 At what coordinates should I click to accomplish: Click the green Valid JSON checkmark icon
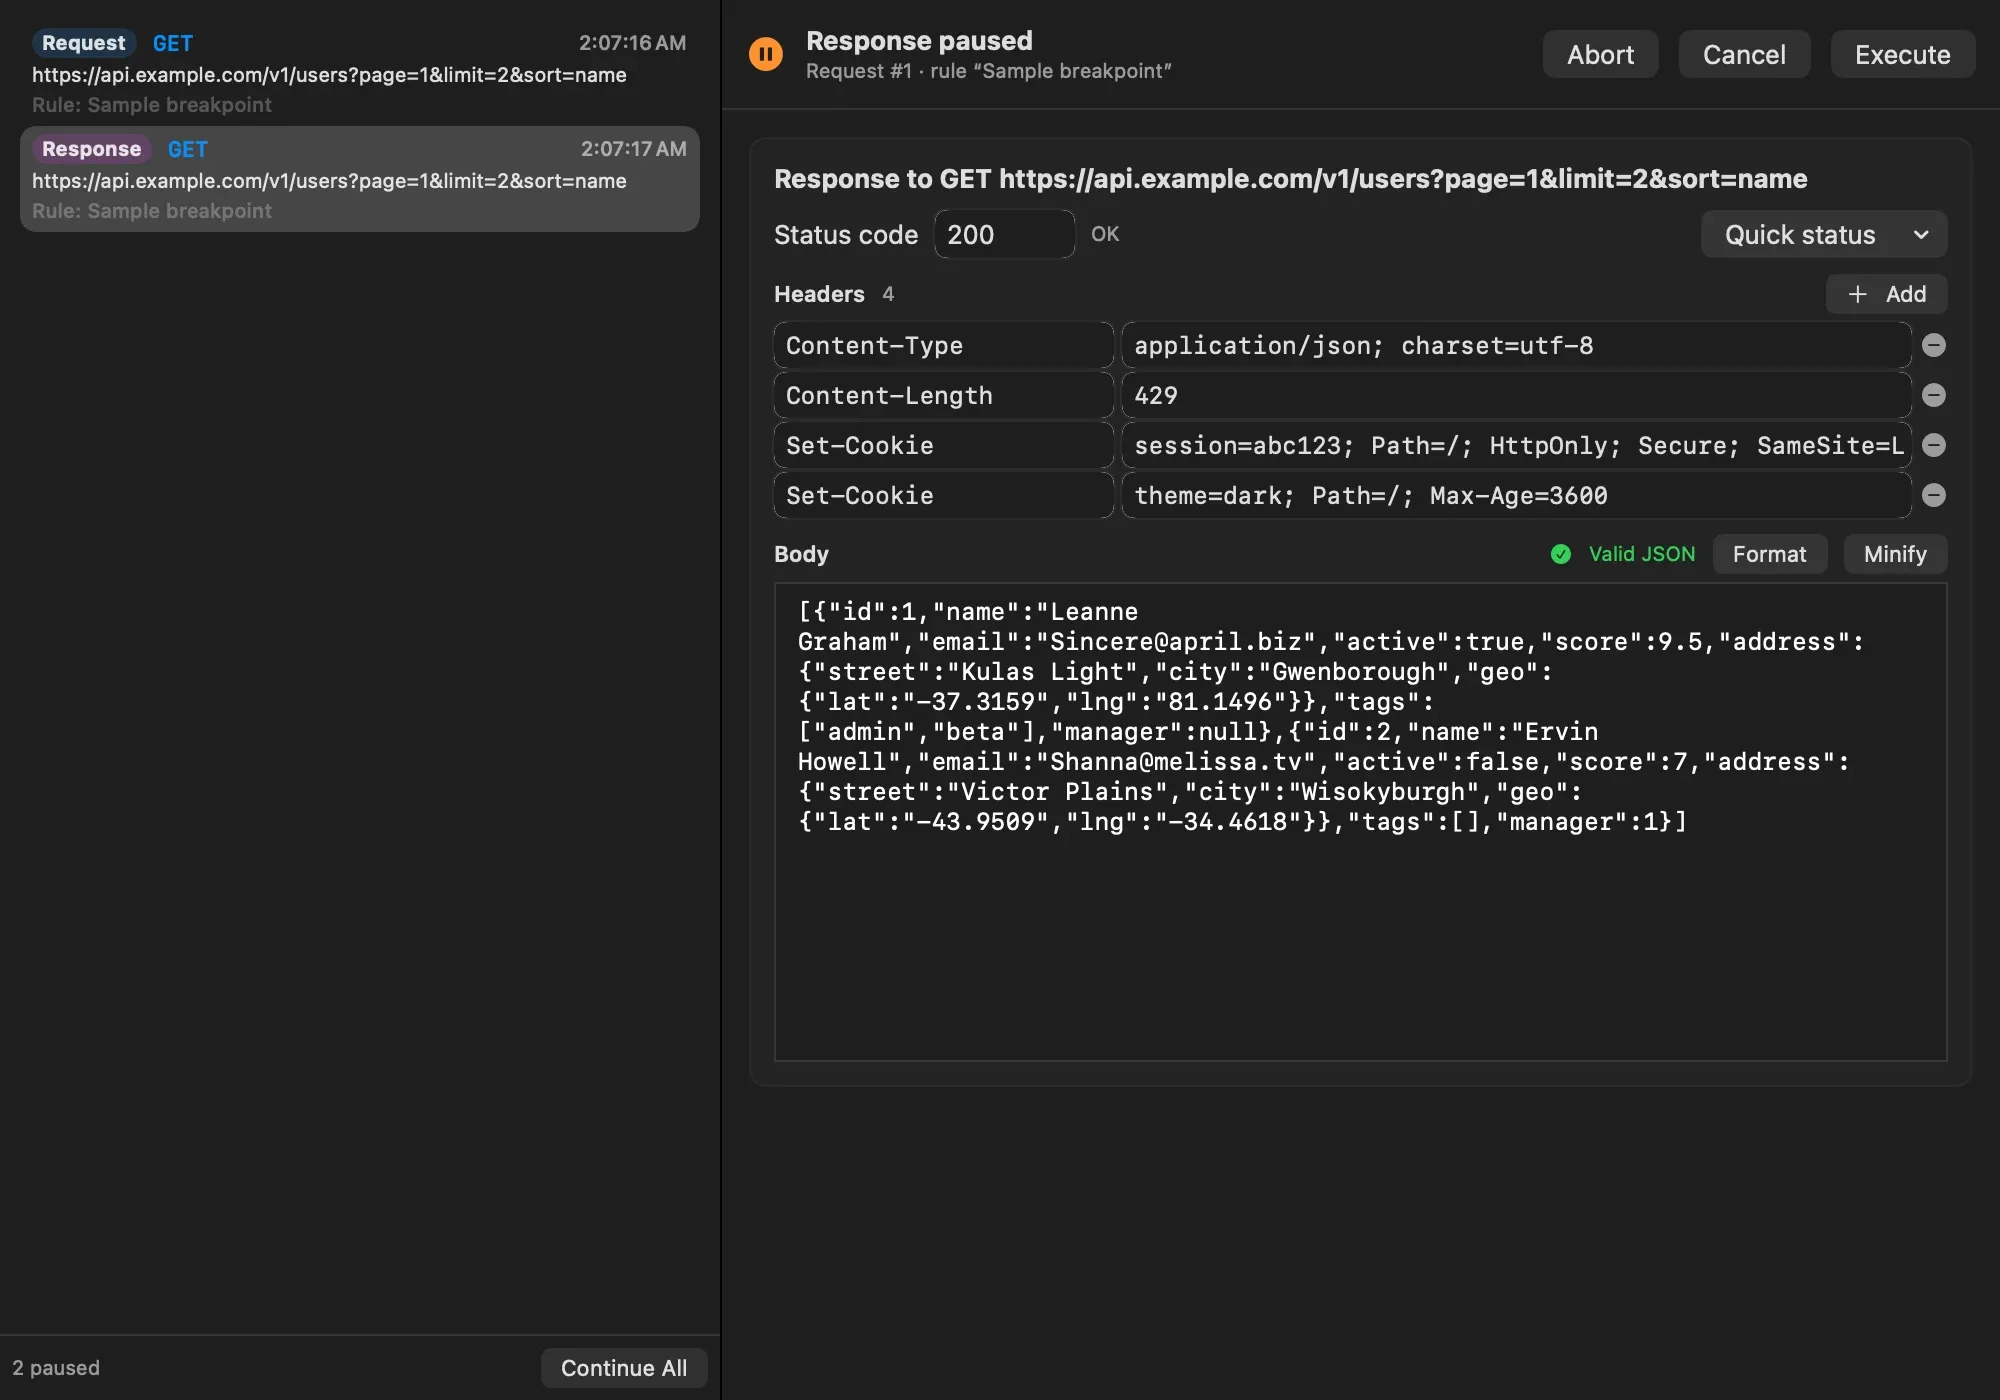1560,554
